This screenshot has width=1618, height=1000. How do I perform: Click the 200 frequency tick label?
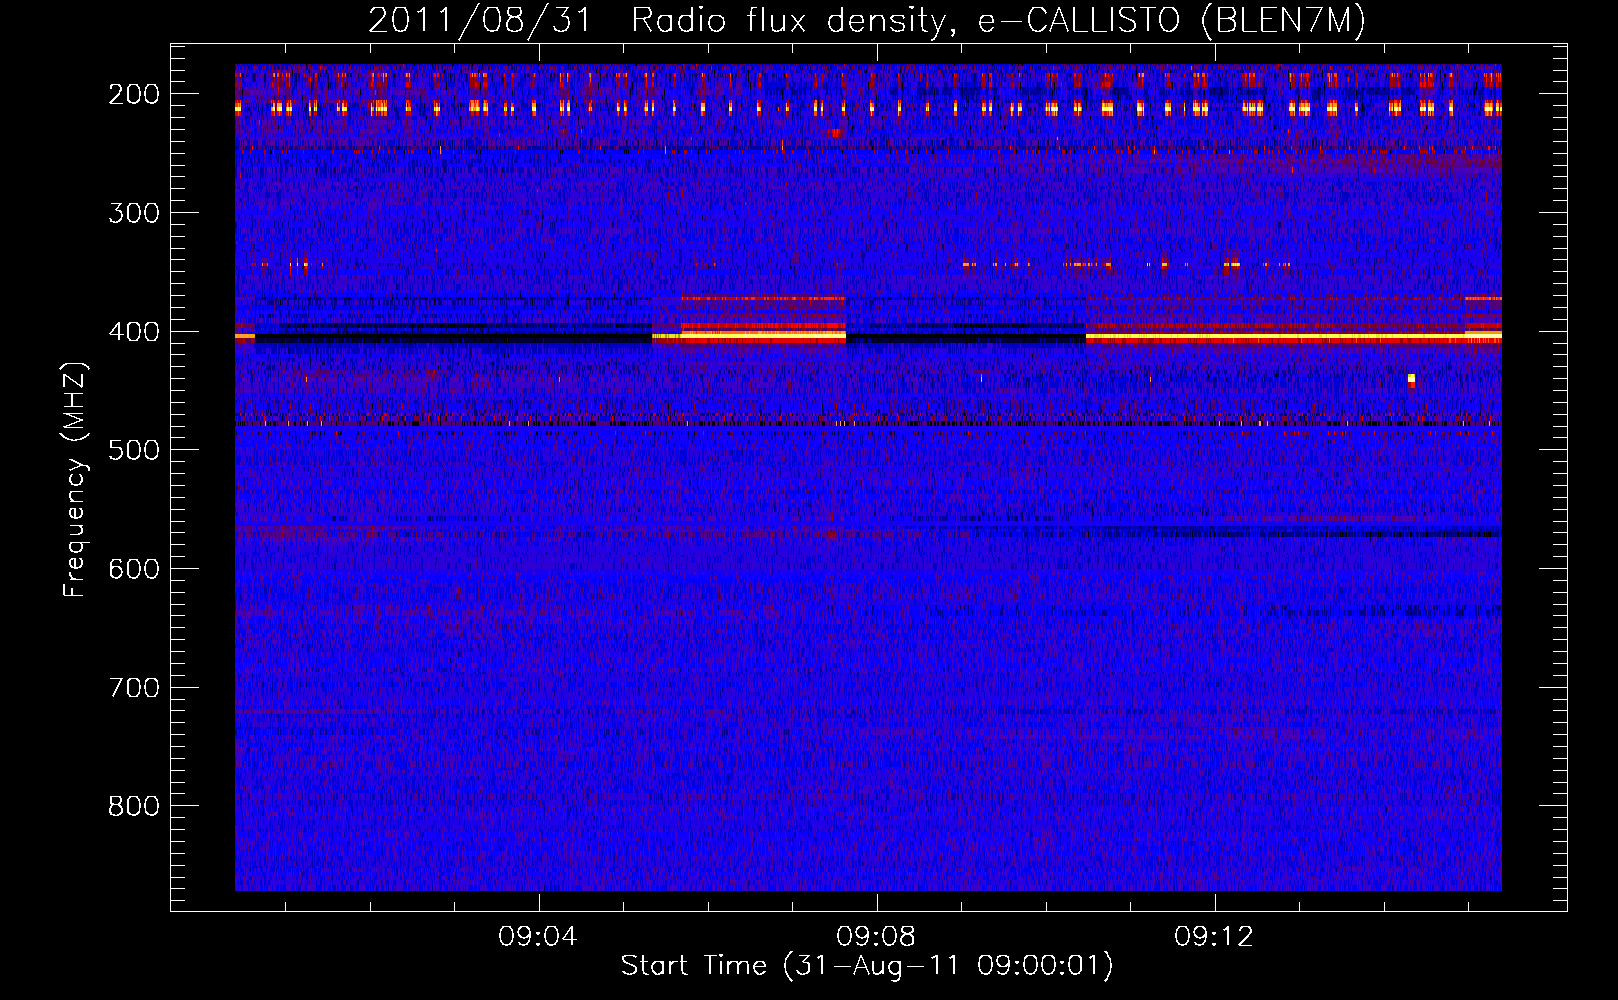pyautogui.click(x=133, y=94)
